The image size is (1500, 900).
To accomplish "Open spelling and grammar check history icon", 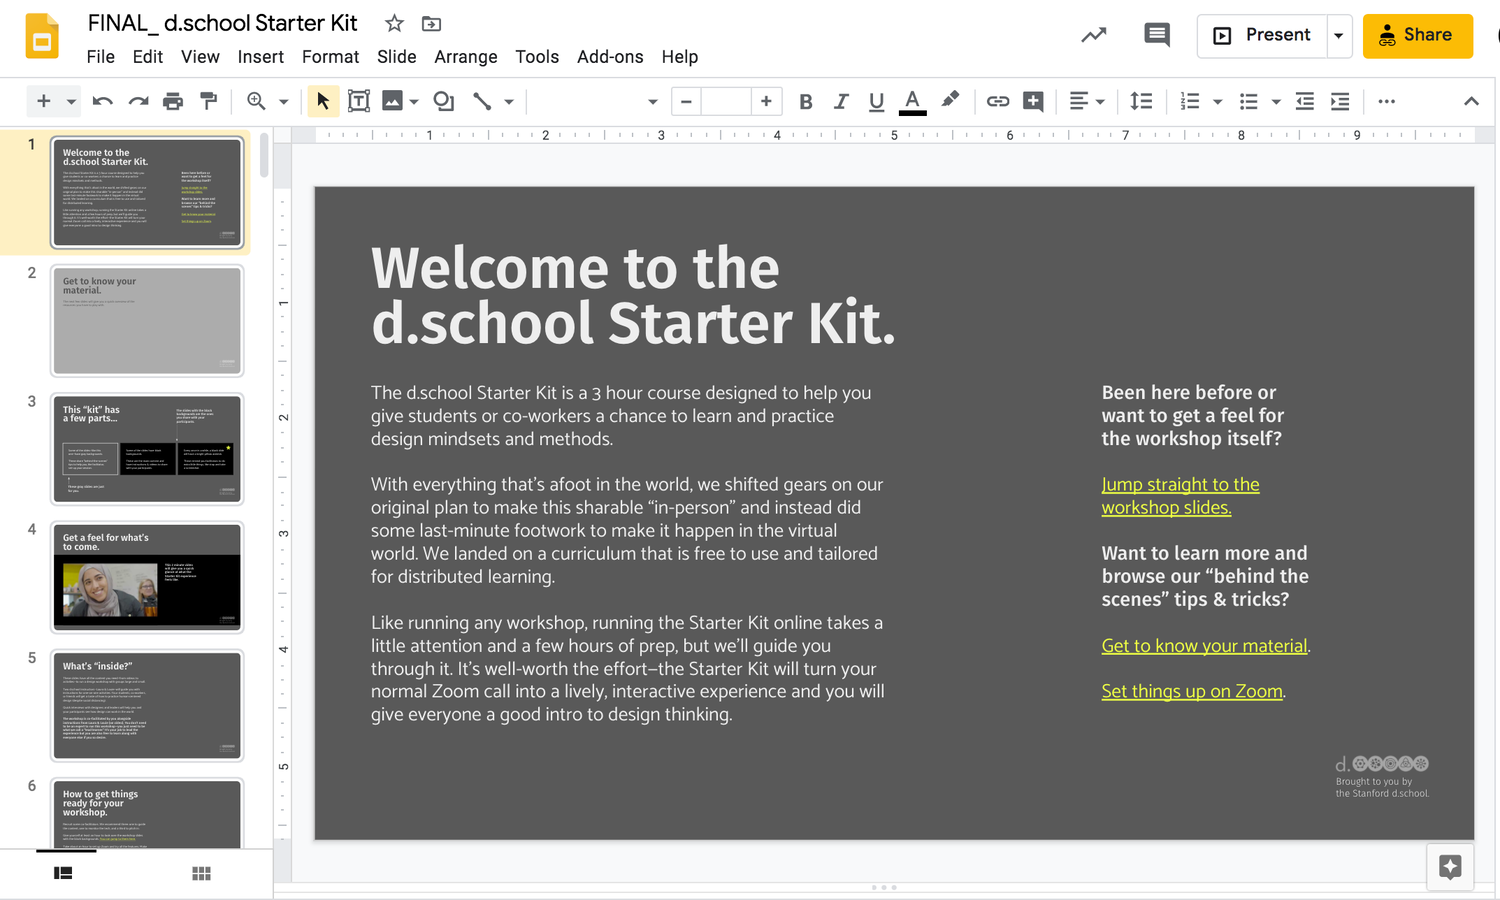I will [1093, 33].
